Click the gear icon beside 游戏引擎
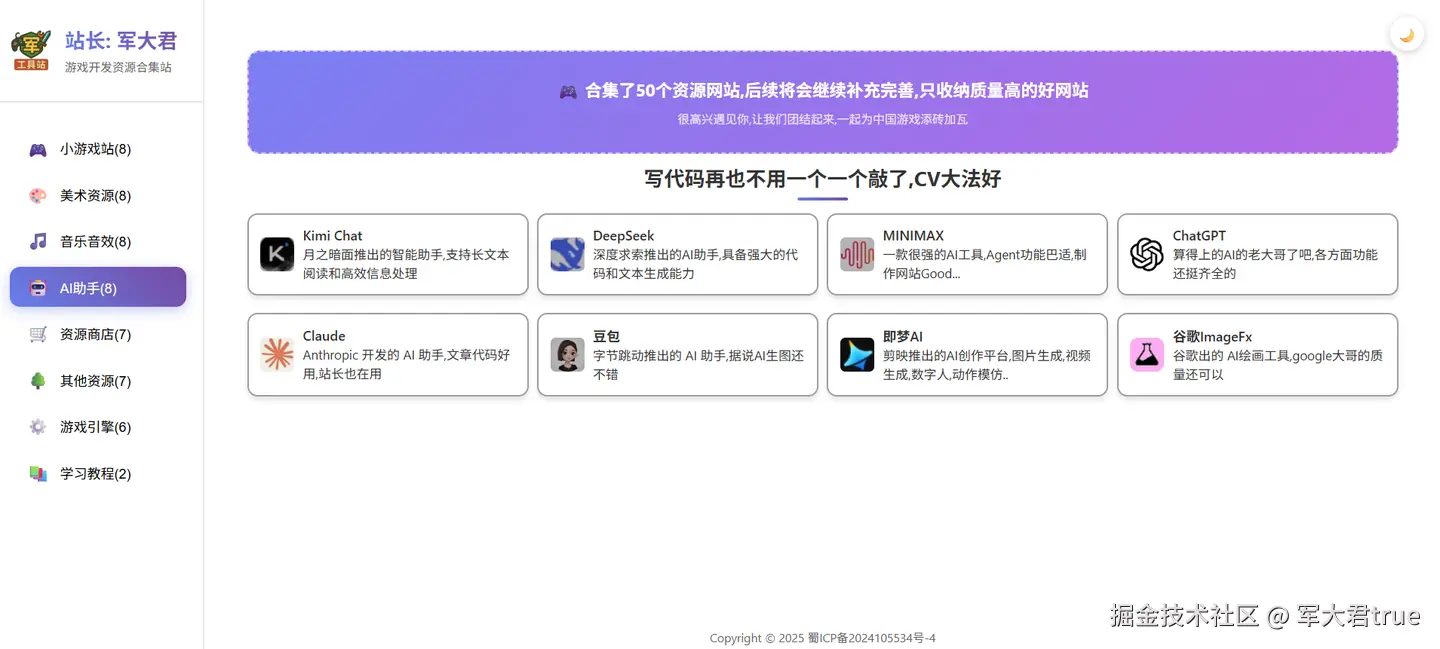 (38, 427)
